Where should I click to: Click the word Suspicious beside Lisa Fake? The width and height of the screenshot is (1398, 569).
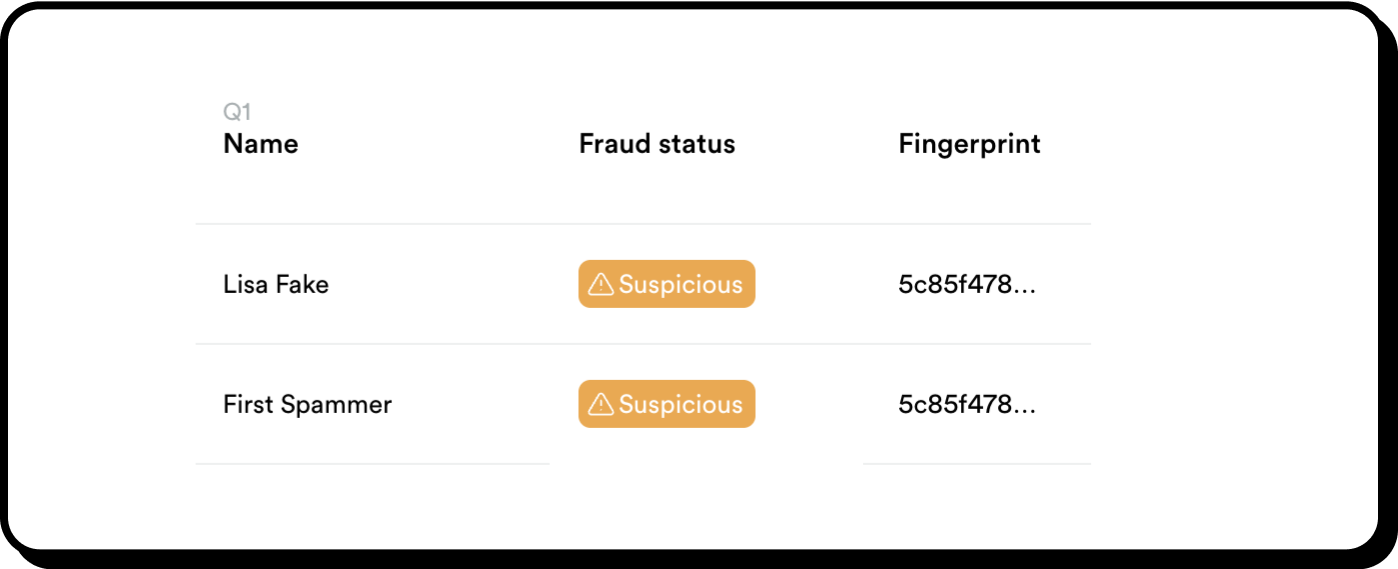click(x=681, y=285)
